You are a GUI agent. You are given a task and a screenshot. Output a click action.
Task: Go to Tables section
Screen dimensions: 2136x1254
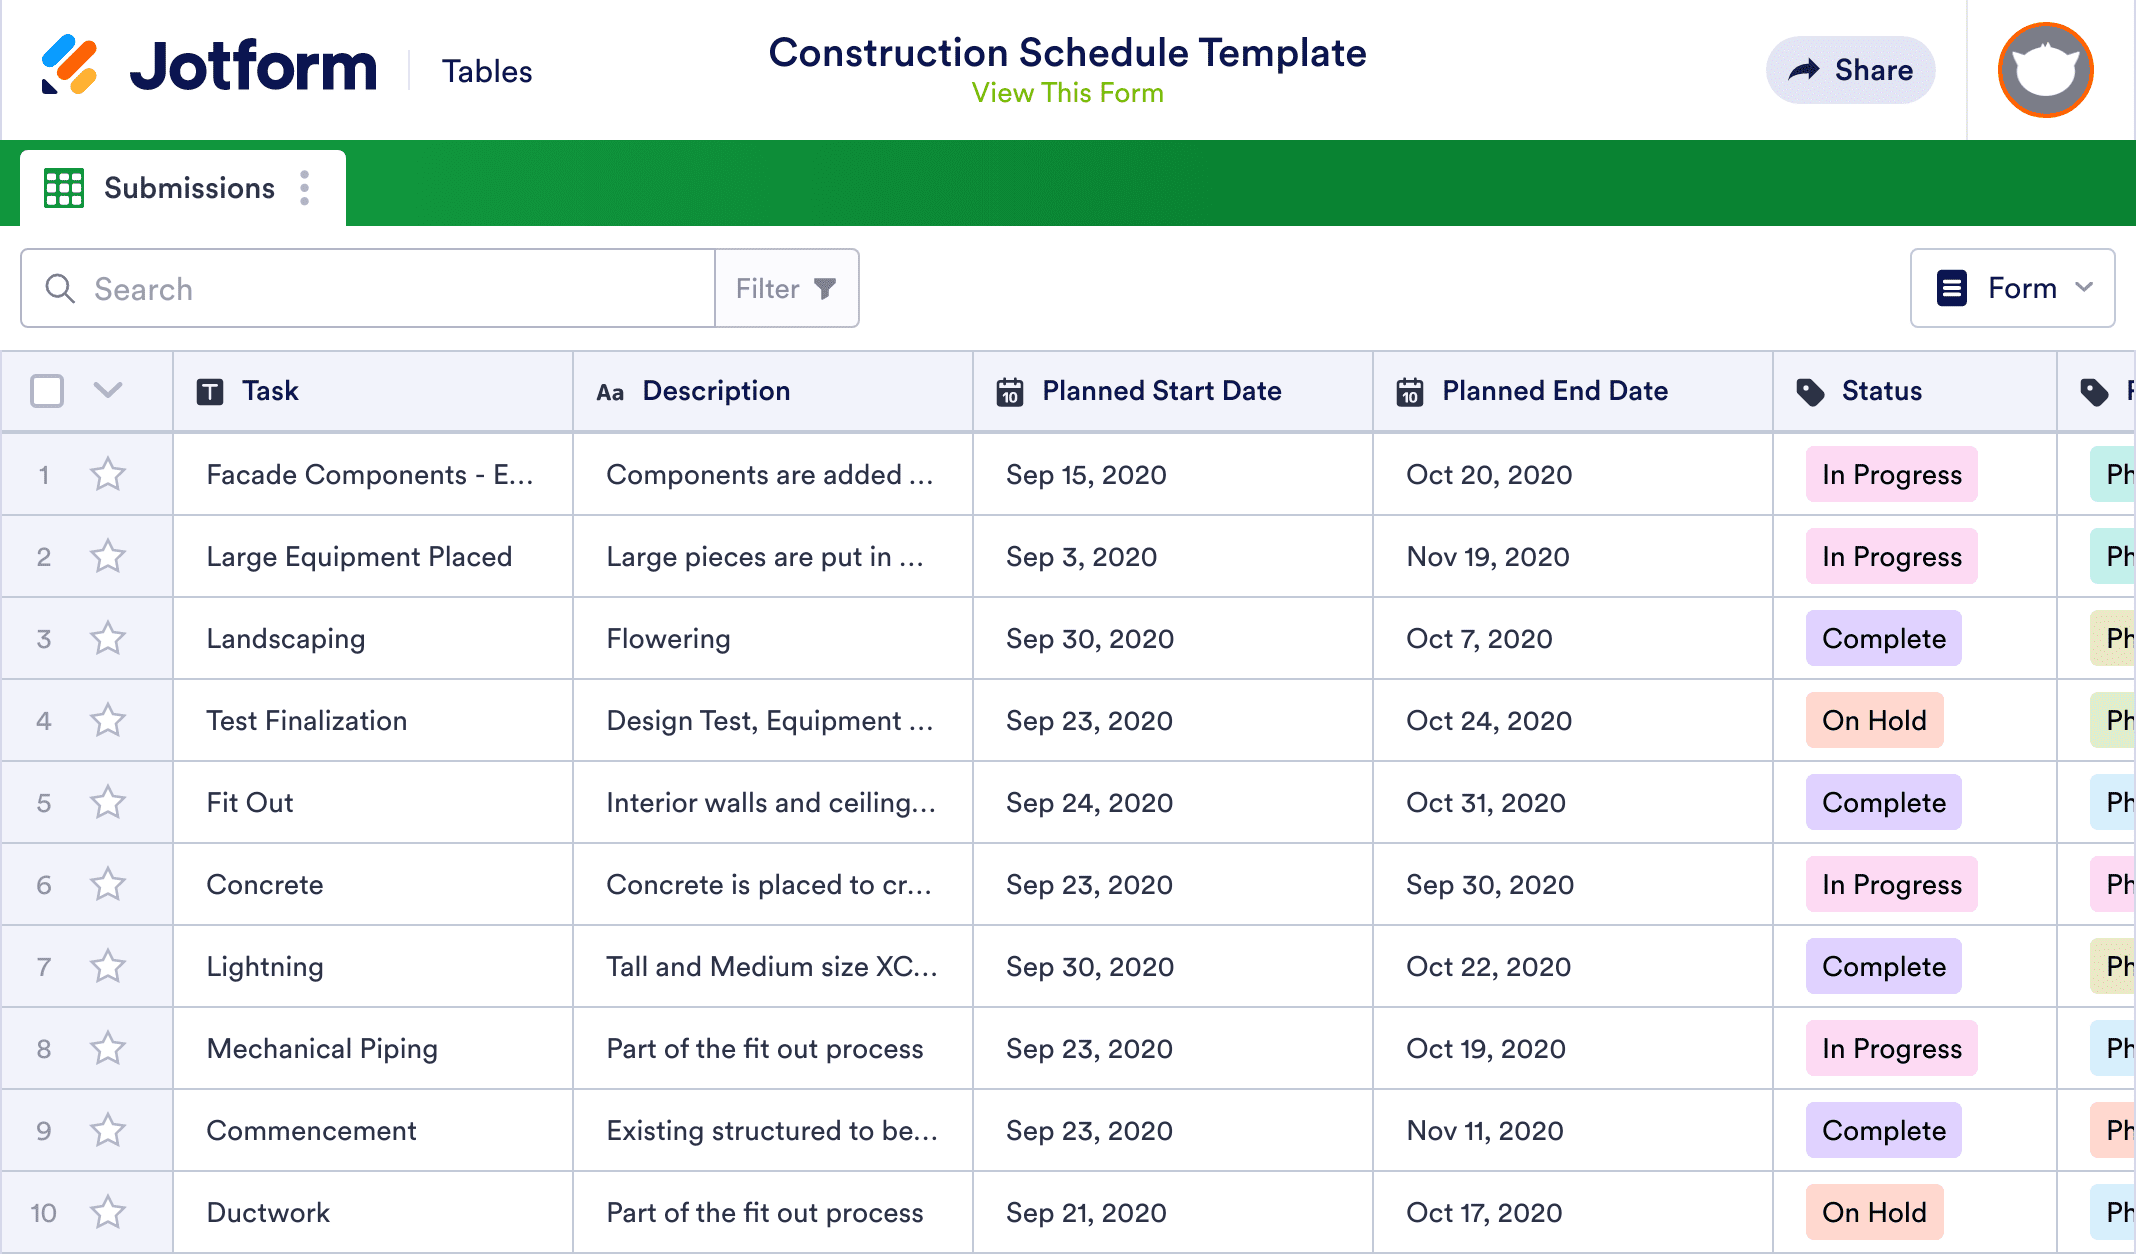tap(487, 71)
